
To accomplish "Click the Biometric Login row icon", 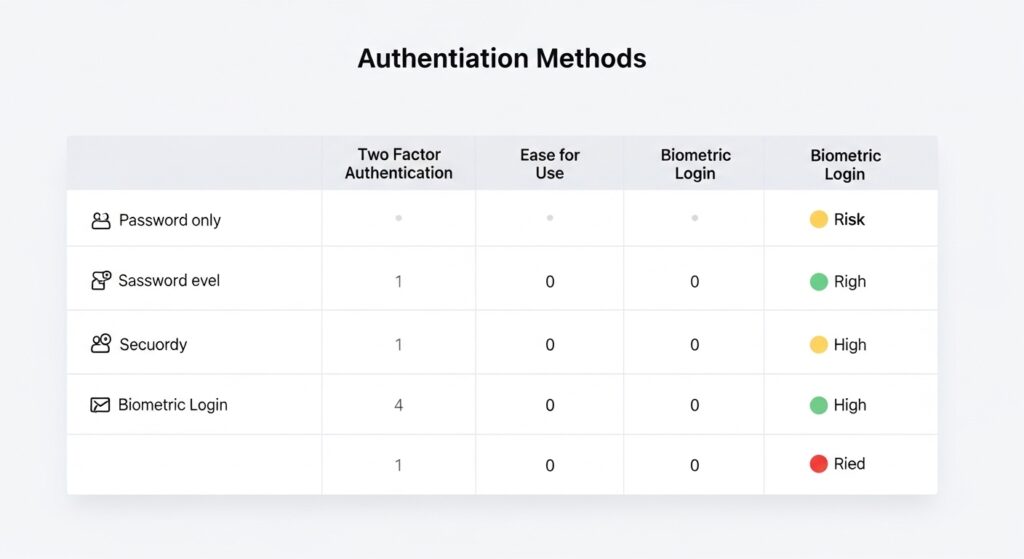I will (x=100, y=405).
